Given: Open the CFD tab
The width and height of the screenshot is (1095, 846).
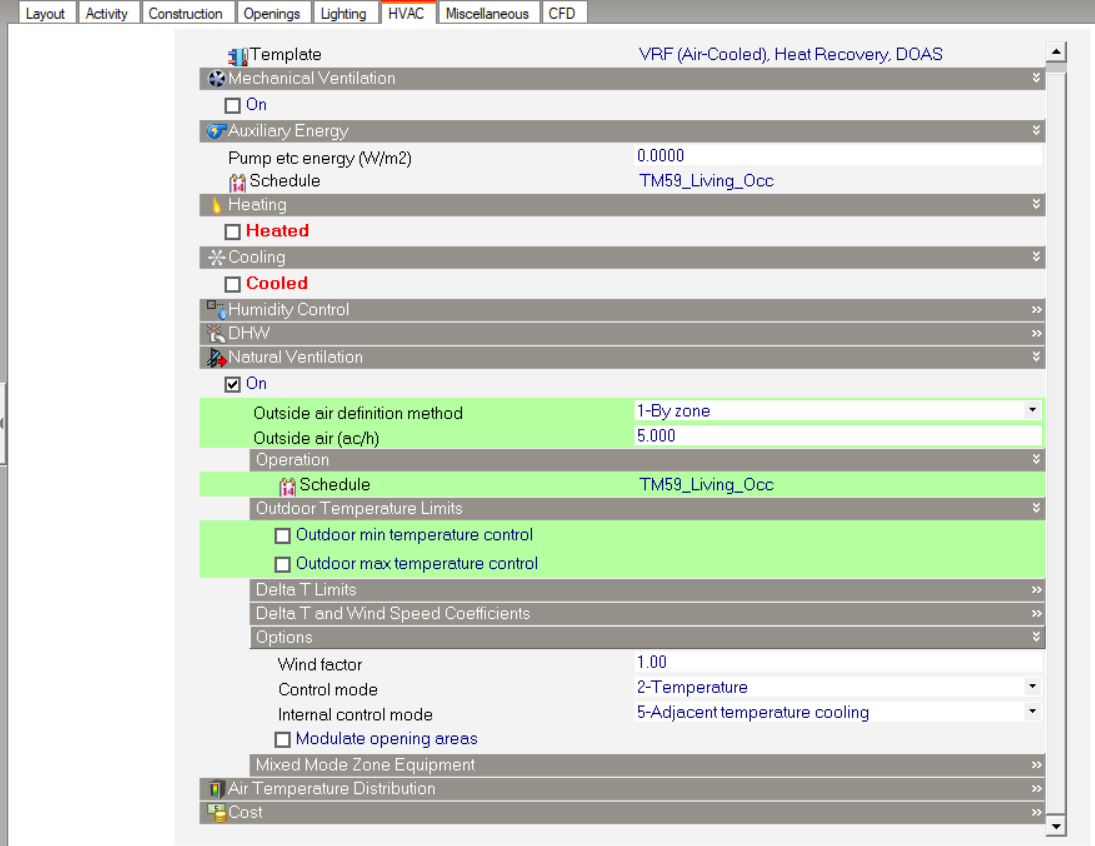Looking at the screenshot, I should point(562,13).
